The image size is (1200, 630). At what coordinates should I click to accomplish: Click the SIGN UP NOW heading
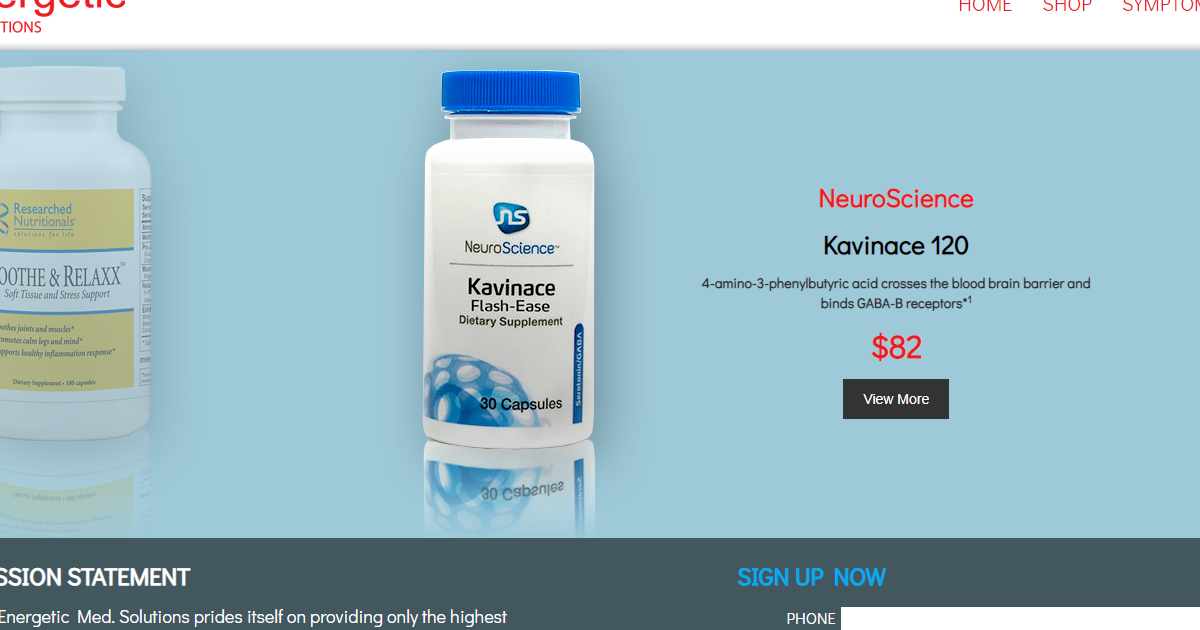coord(811,577)
